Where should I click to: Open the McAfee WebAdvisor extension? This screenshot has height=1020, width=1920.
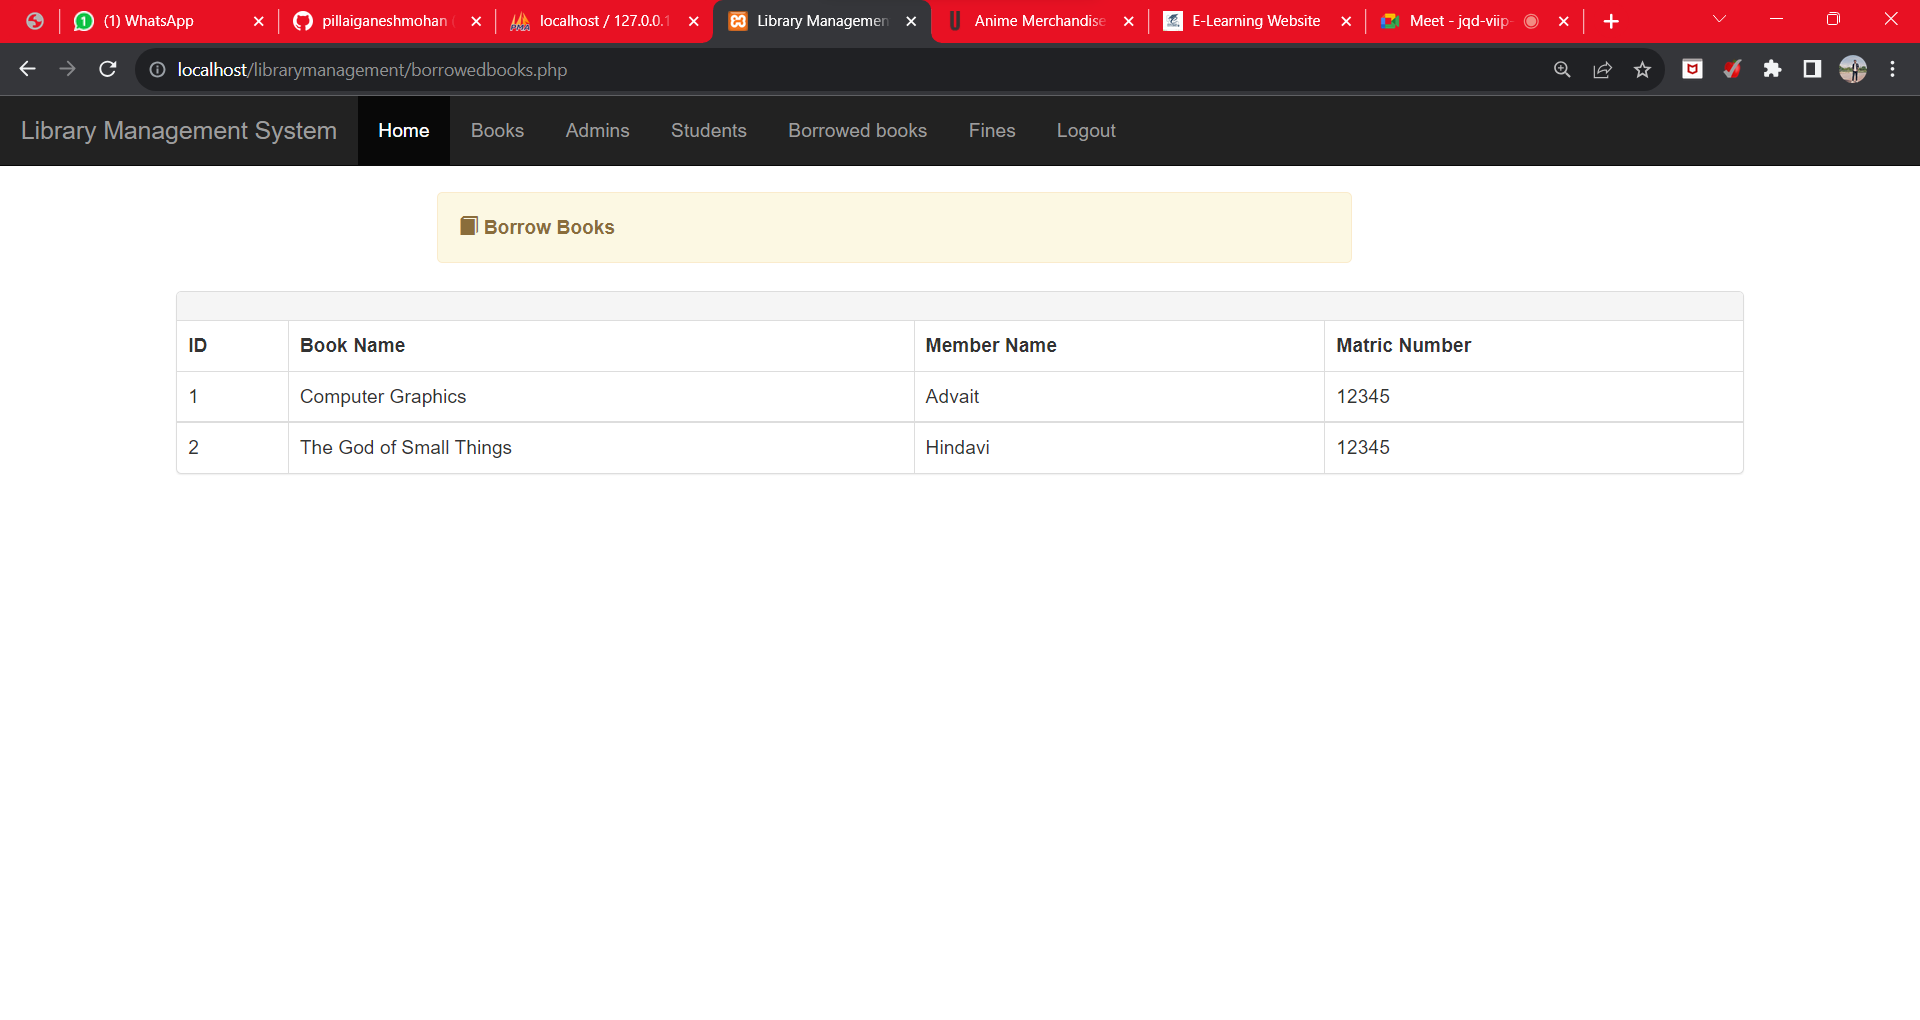[x=1692, y=69]
